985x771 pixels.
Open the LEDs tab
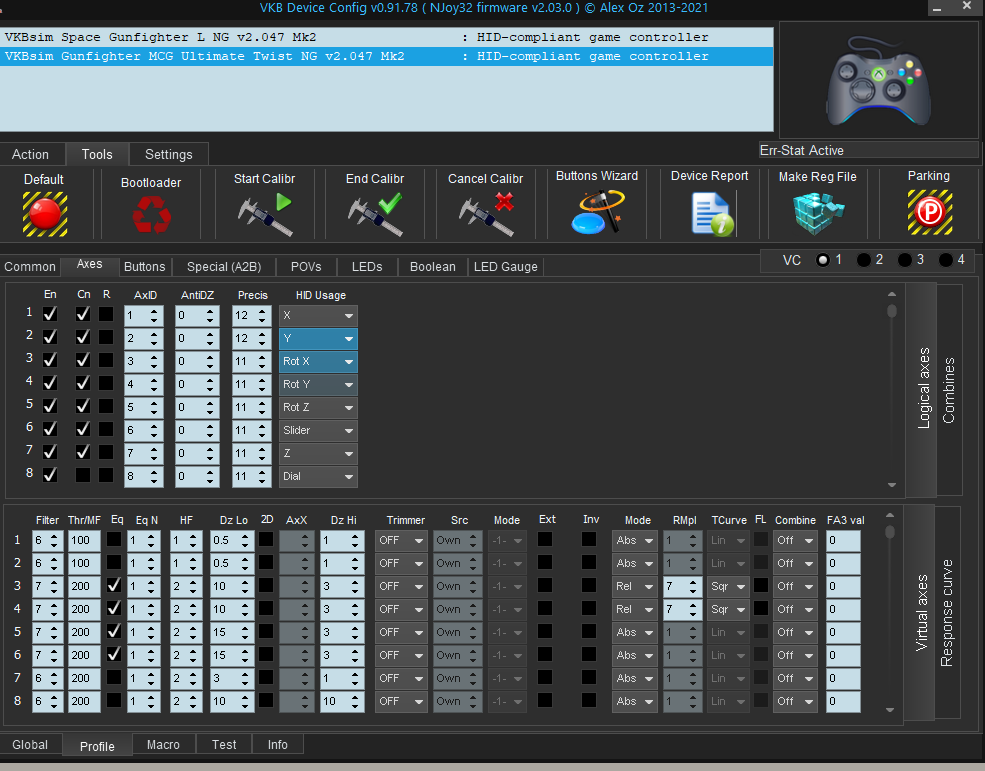[367, 267]
